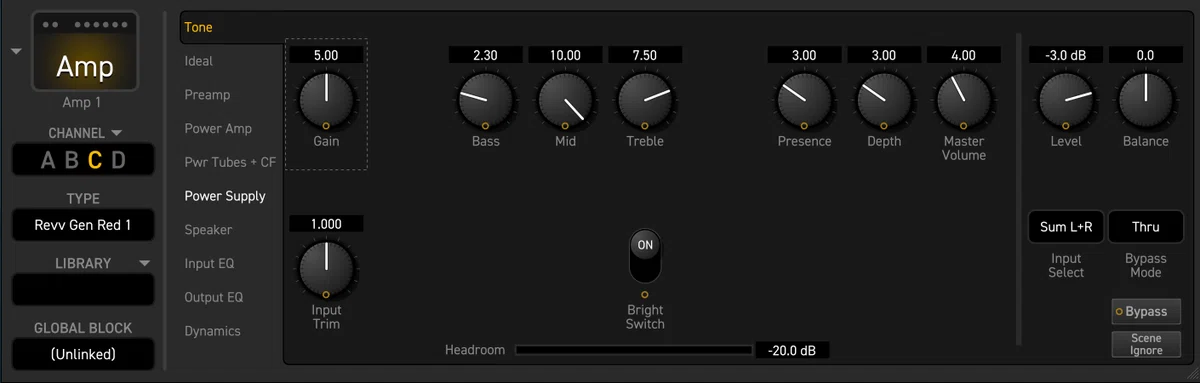
Task: Open the Bypass Mode Thru dropdown
Action: pyautogui.click(x=1146, y=227)
